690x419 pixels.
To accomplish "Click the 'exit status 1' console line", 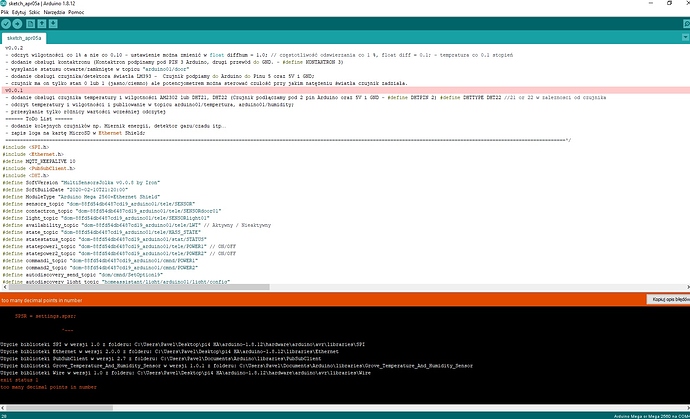I will click(x=19, y=380).
